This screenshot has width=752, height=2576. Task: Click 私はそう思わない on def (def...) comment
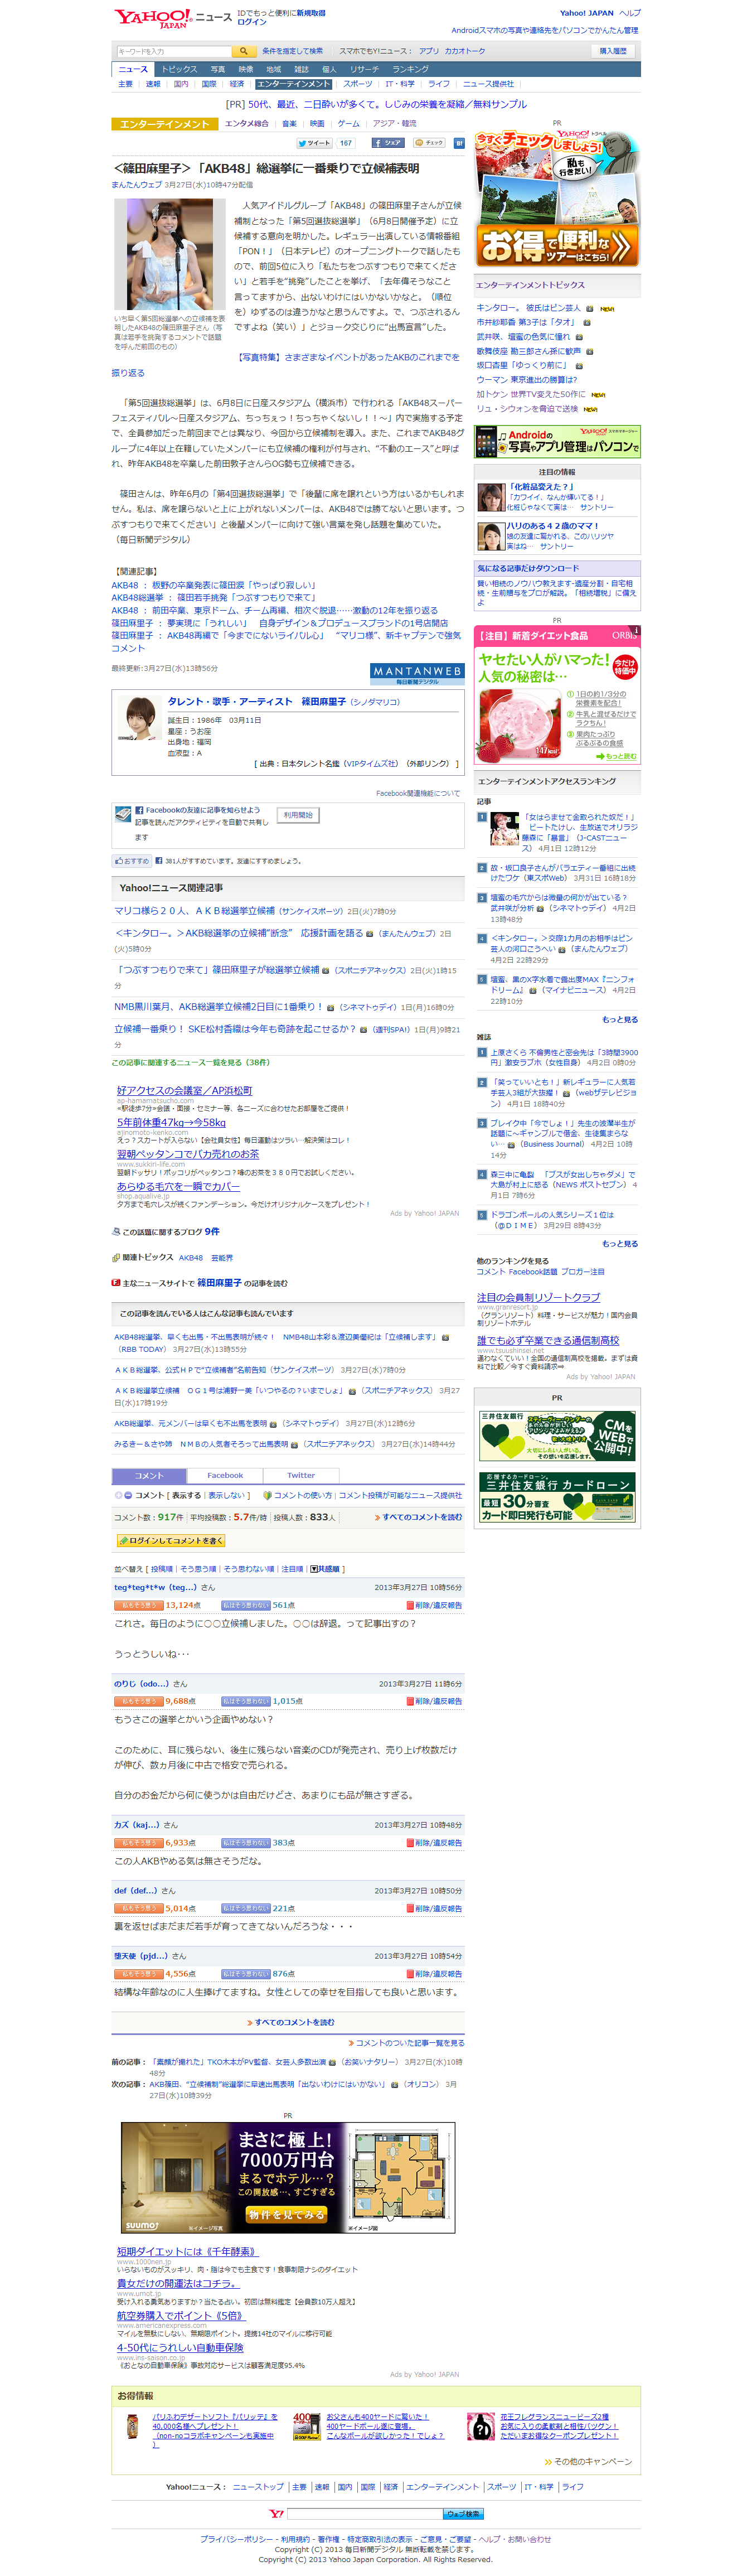[x=245, y=1908]
